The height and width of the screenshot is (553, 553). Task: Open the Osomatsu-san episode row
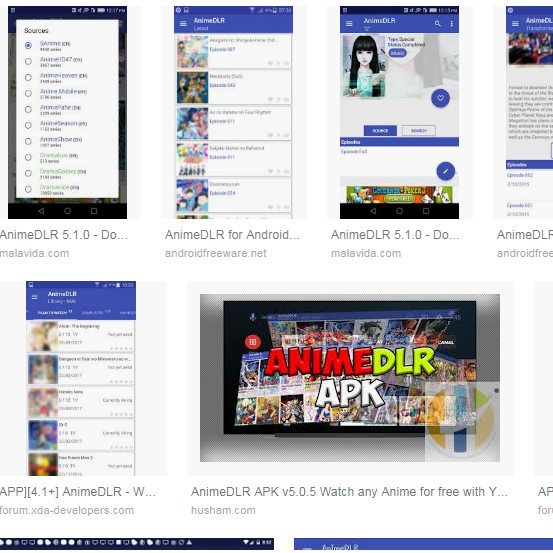point(233,195)
